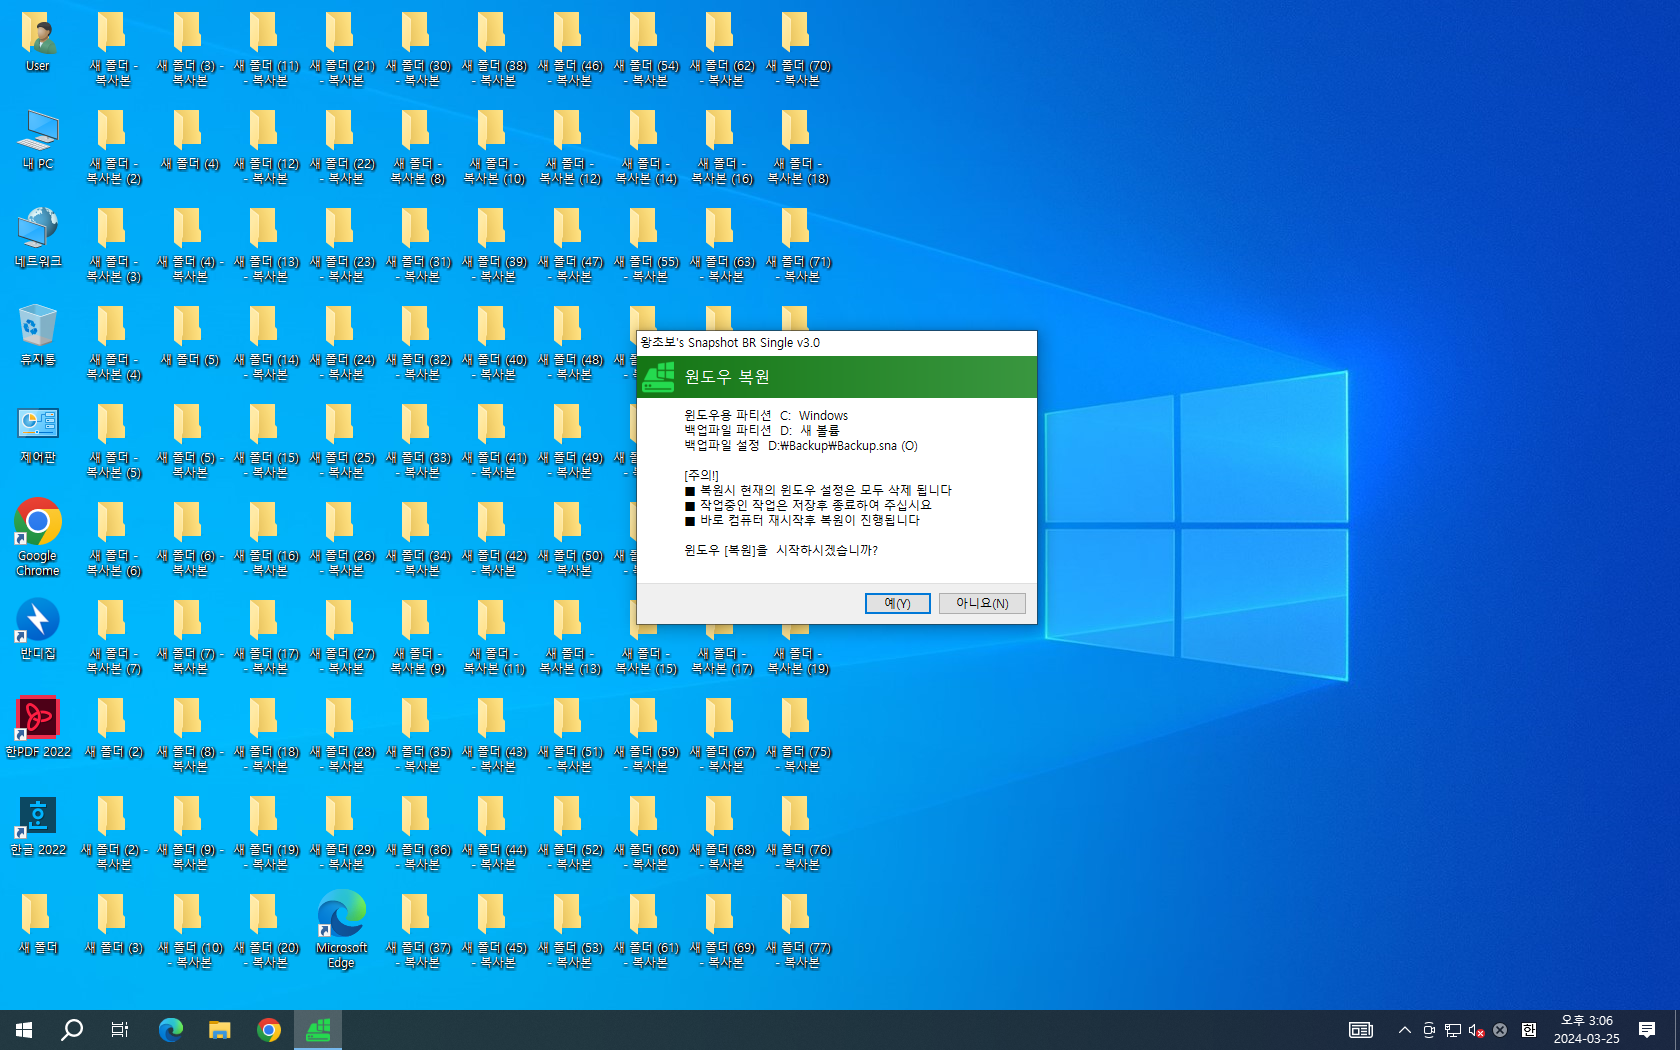
Task: Select 새 폴더 (59) - 복사본 folder
Action: click(646, 734)
